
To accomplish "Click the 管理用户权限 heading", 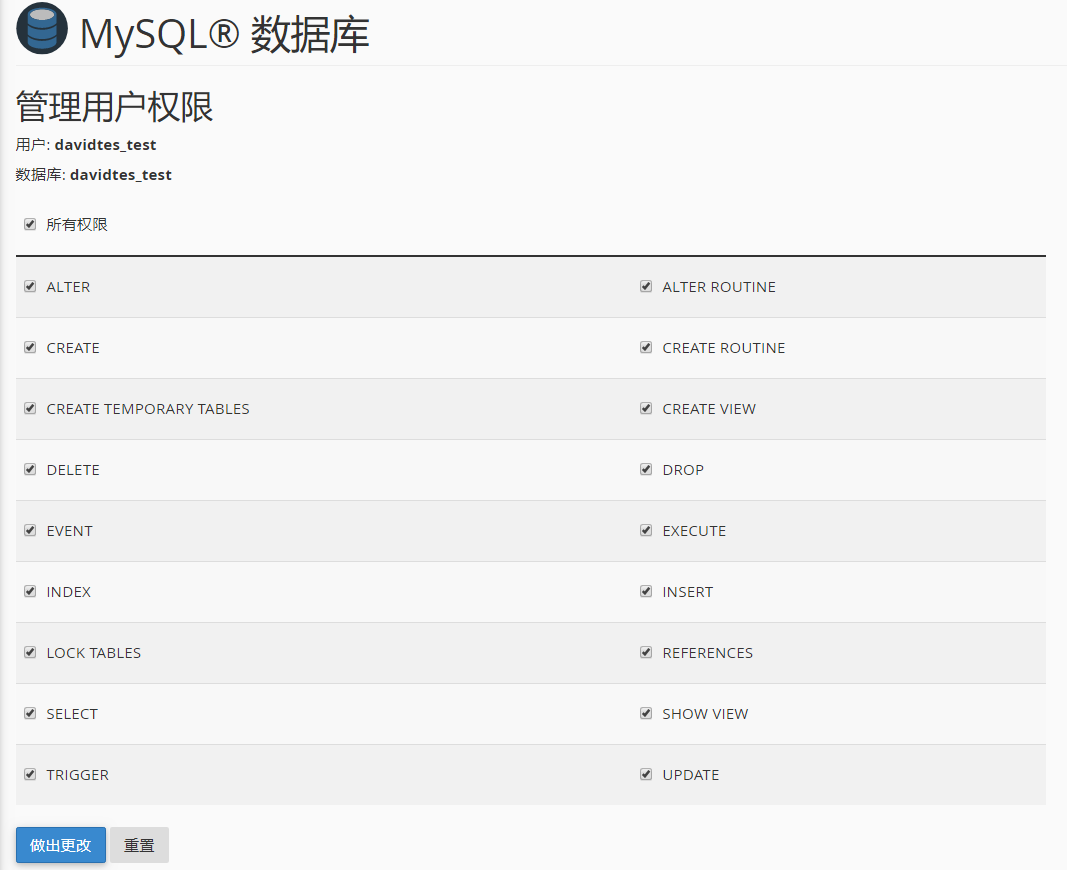I will click(114, 107).
